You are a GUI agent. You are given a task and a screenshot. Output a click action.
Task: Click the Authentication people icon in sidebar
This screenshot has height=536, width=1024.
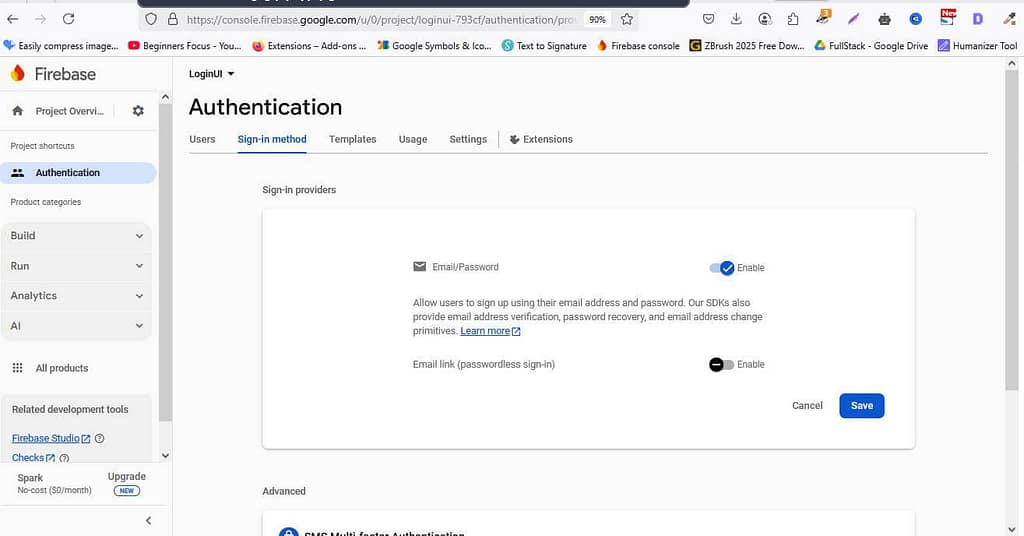point(18,172)
